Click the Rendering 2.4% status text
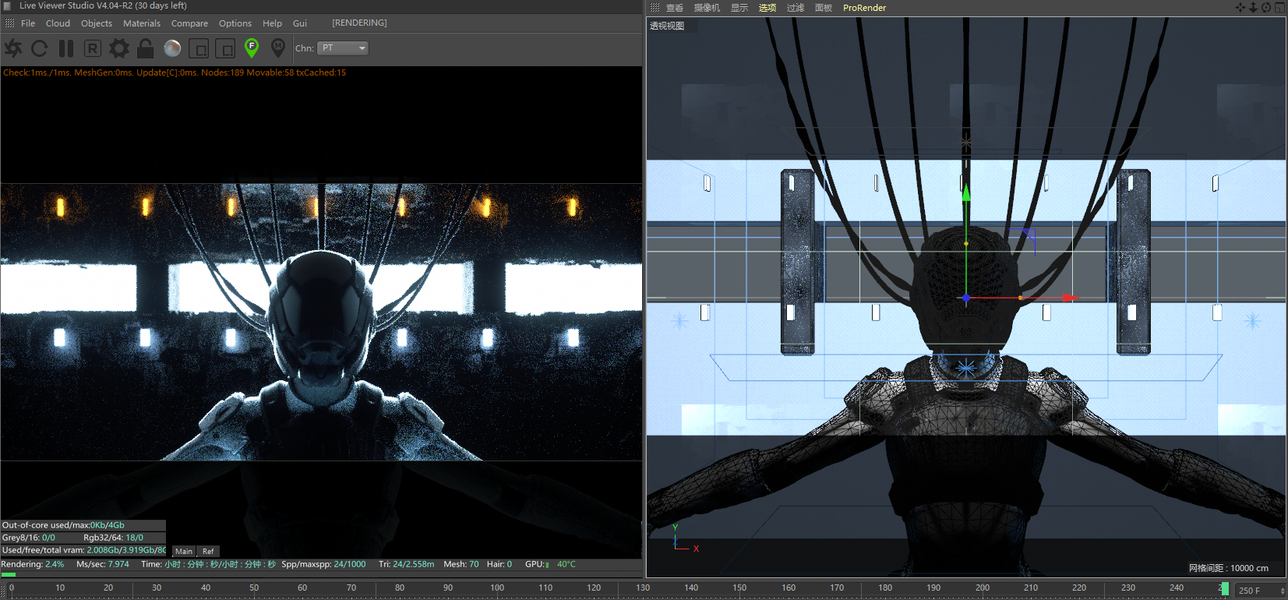The height and width of the screenshot is (600, 1288). (x=32, y=564)
